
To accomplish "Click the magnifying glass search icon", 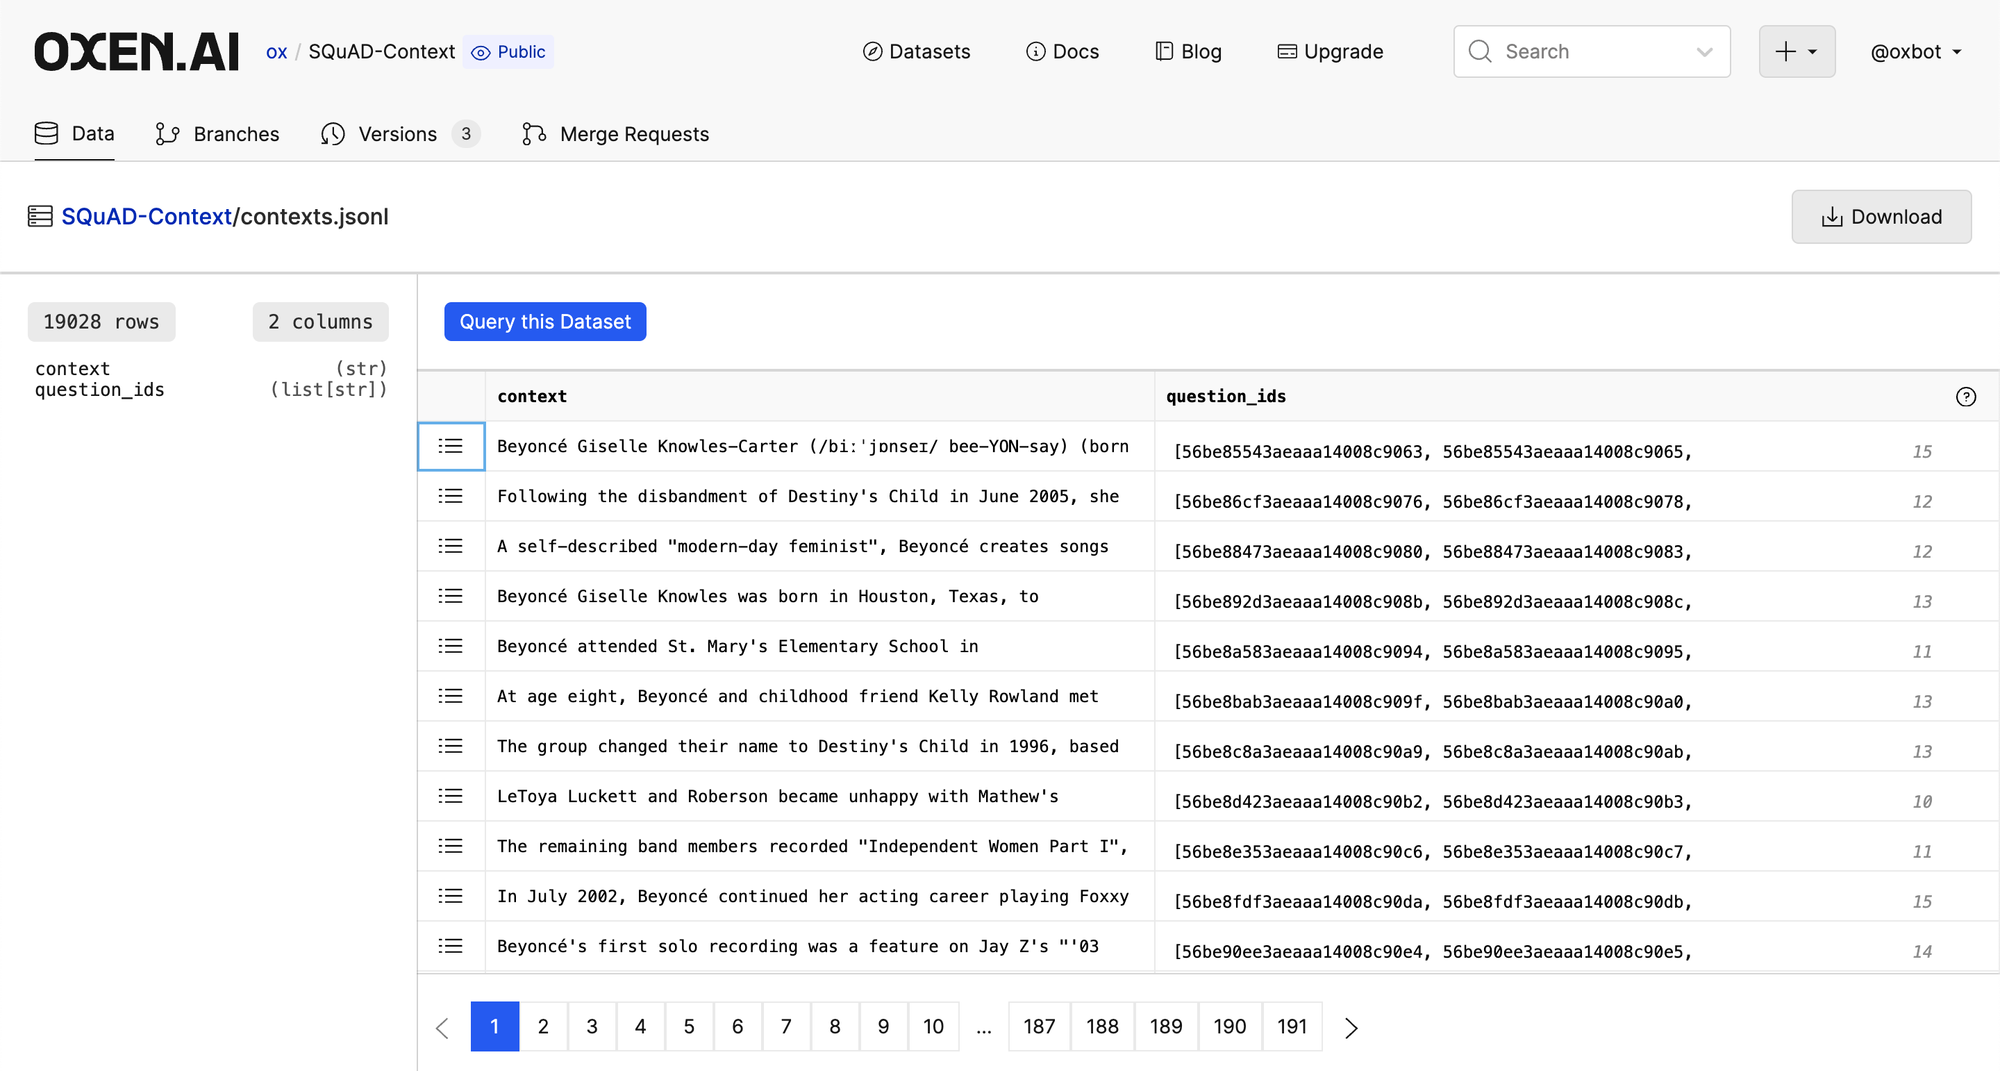I will click(x=1480, y=52).
